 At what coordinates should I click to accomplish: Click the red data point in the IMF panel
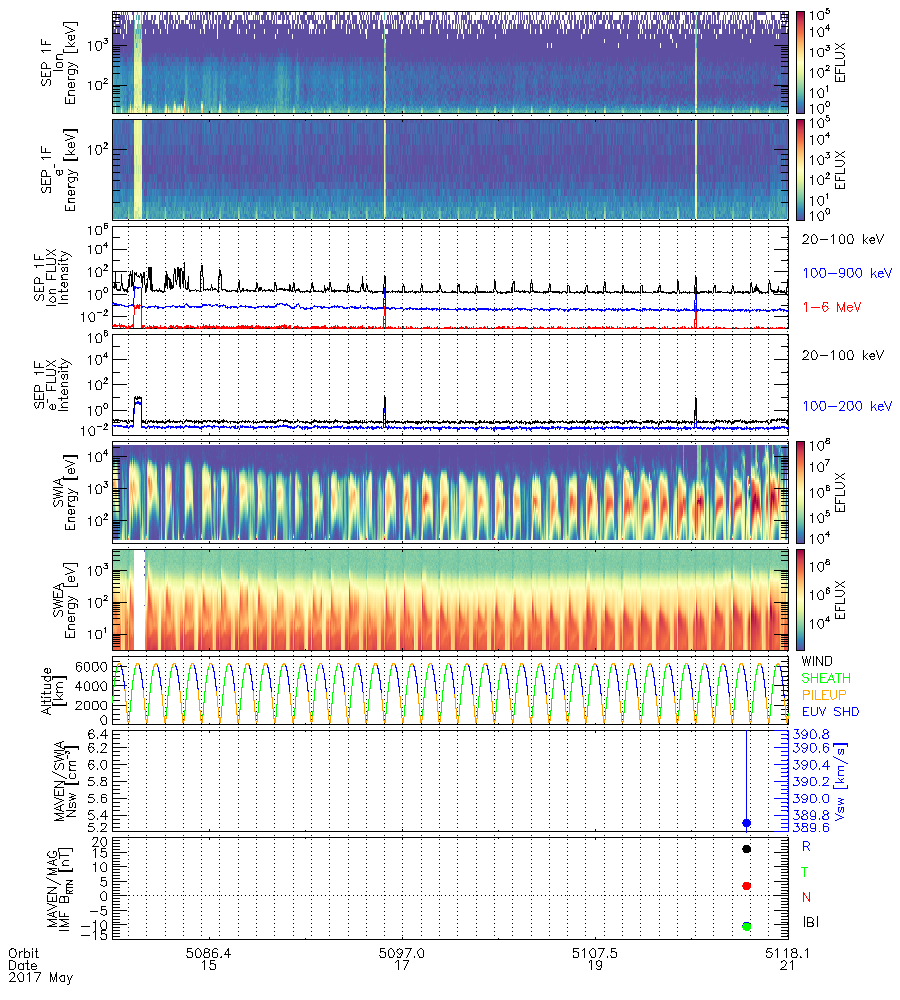[x=746, y=886]
